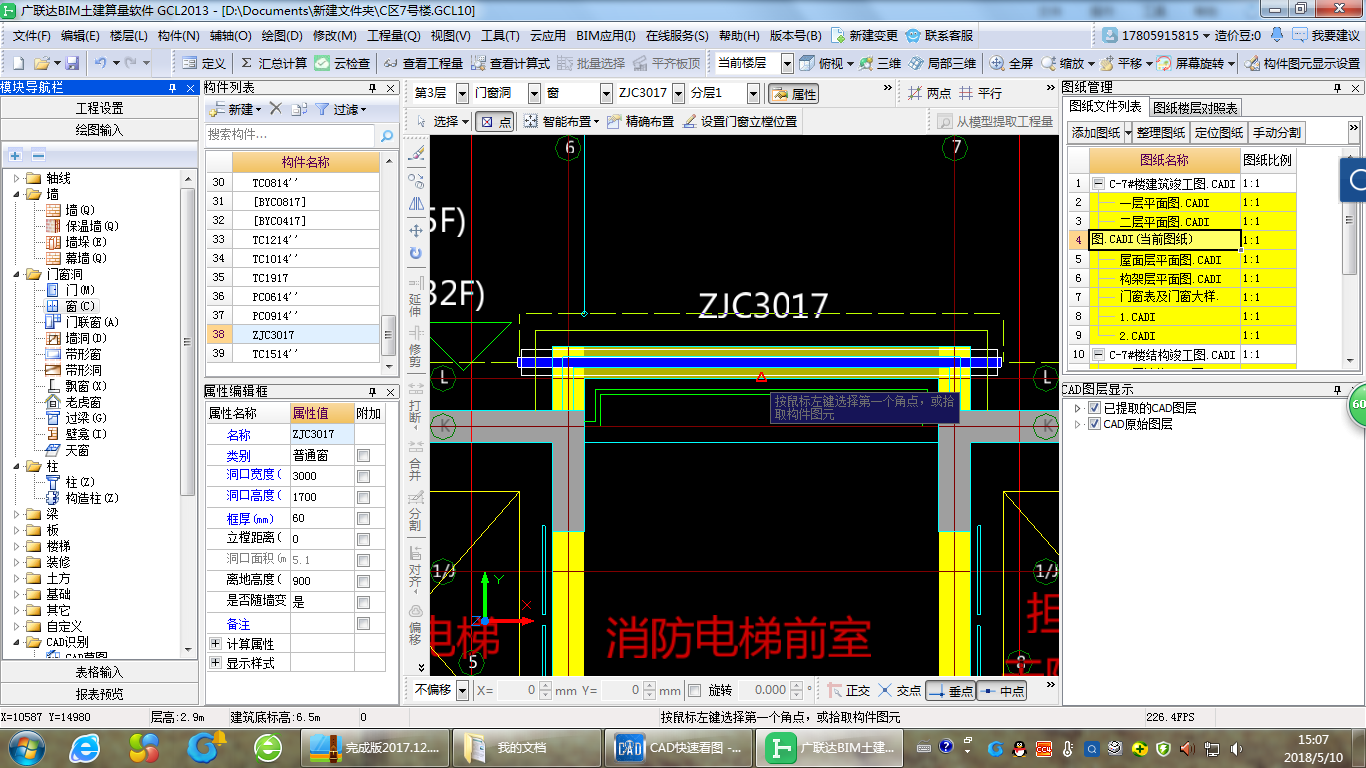This screenshot has width=1366, height=768.
Task: Open 定义 (Define) in the toolbar
Action: click(x=204, y=63)
